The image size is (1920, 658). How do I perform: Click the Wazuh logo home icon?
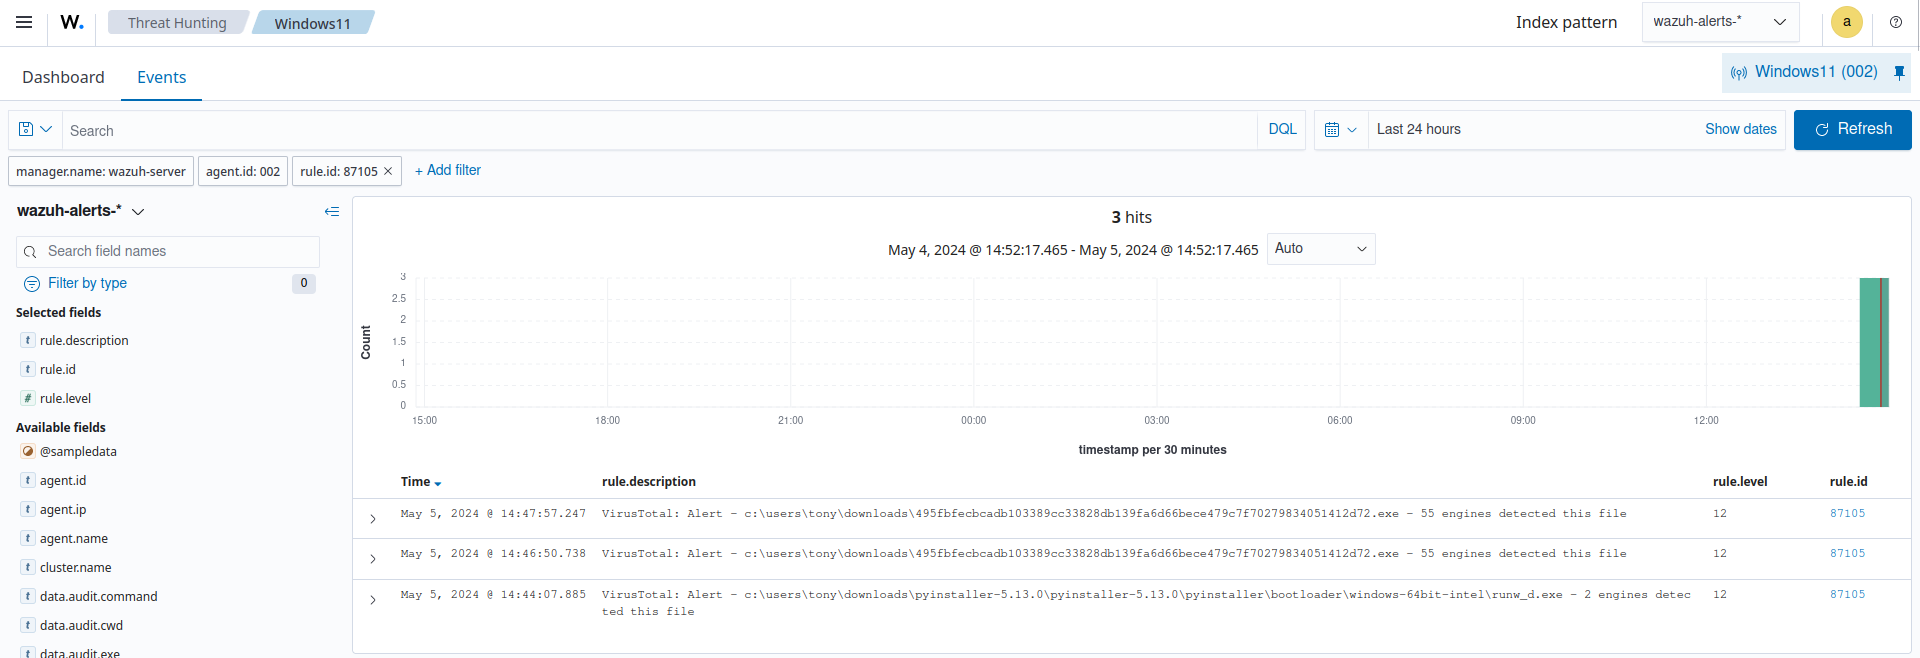[x=72, y=22]
